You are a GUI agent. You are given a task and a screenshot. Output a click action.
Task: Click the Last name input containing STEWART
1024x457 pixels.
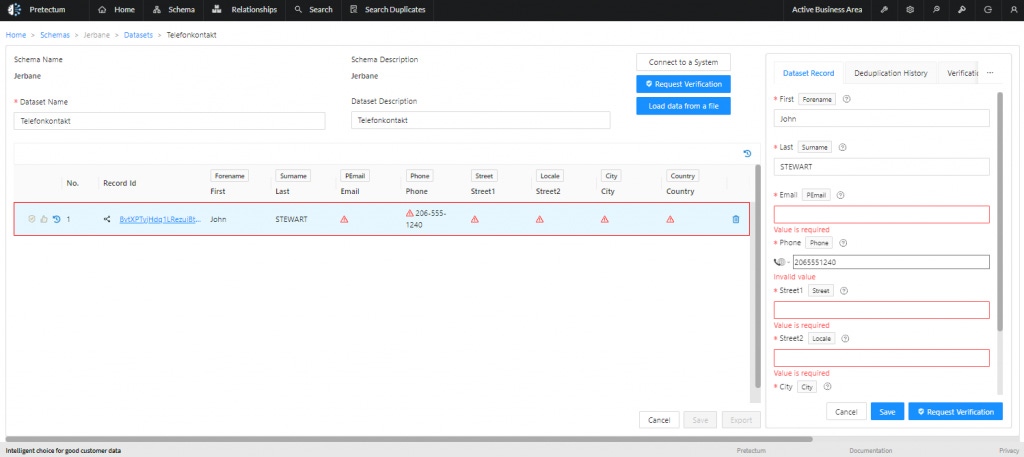(882, 166)
